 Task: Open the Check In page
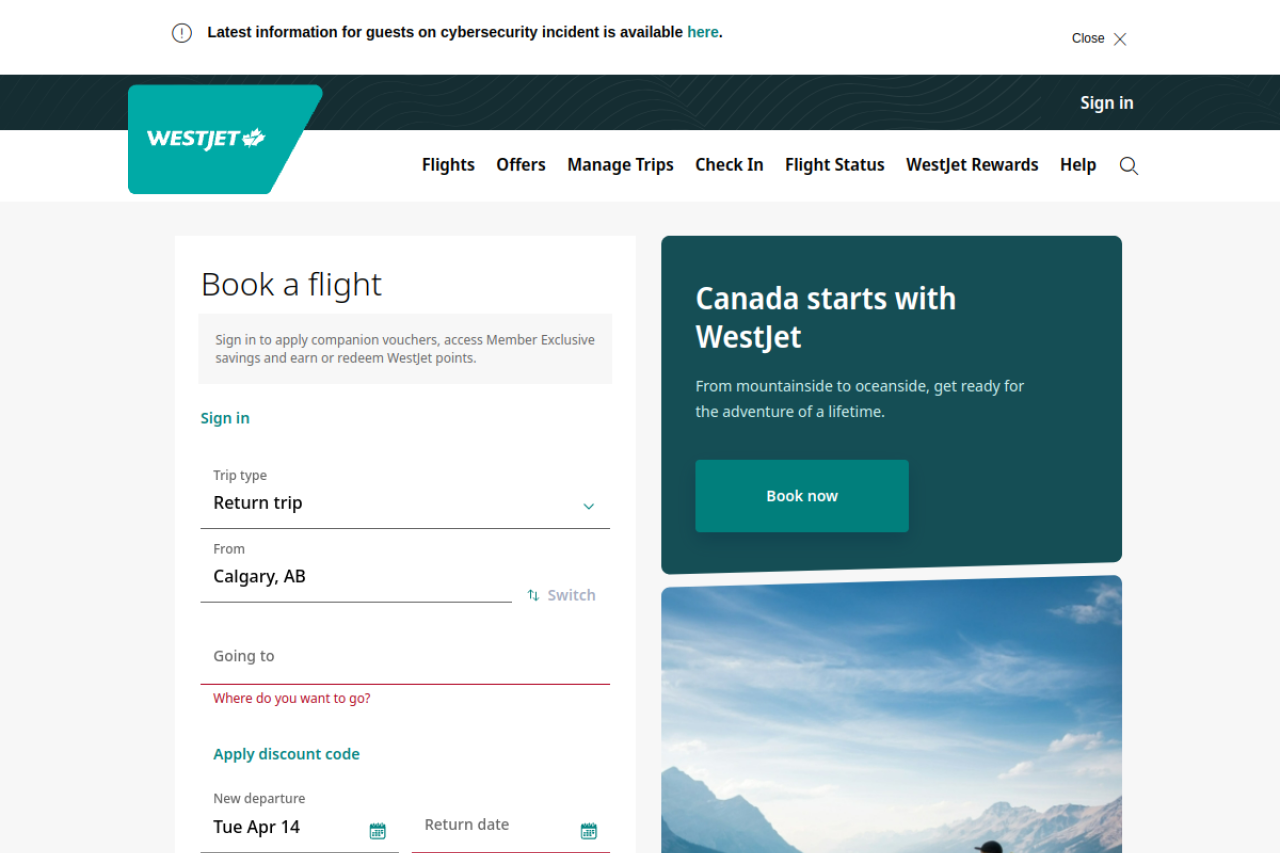(x=729, y=165)
